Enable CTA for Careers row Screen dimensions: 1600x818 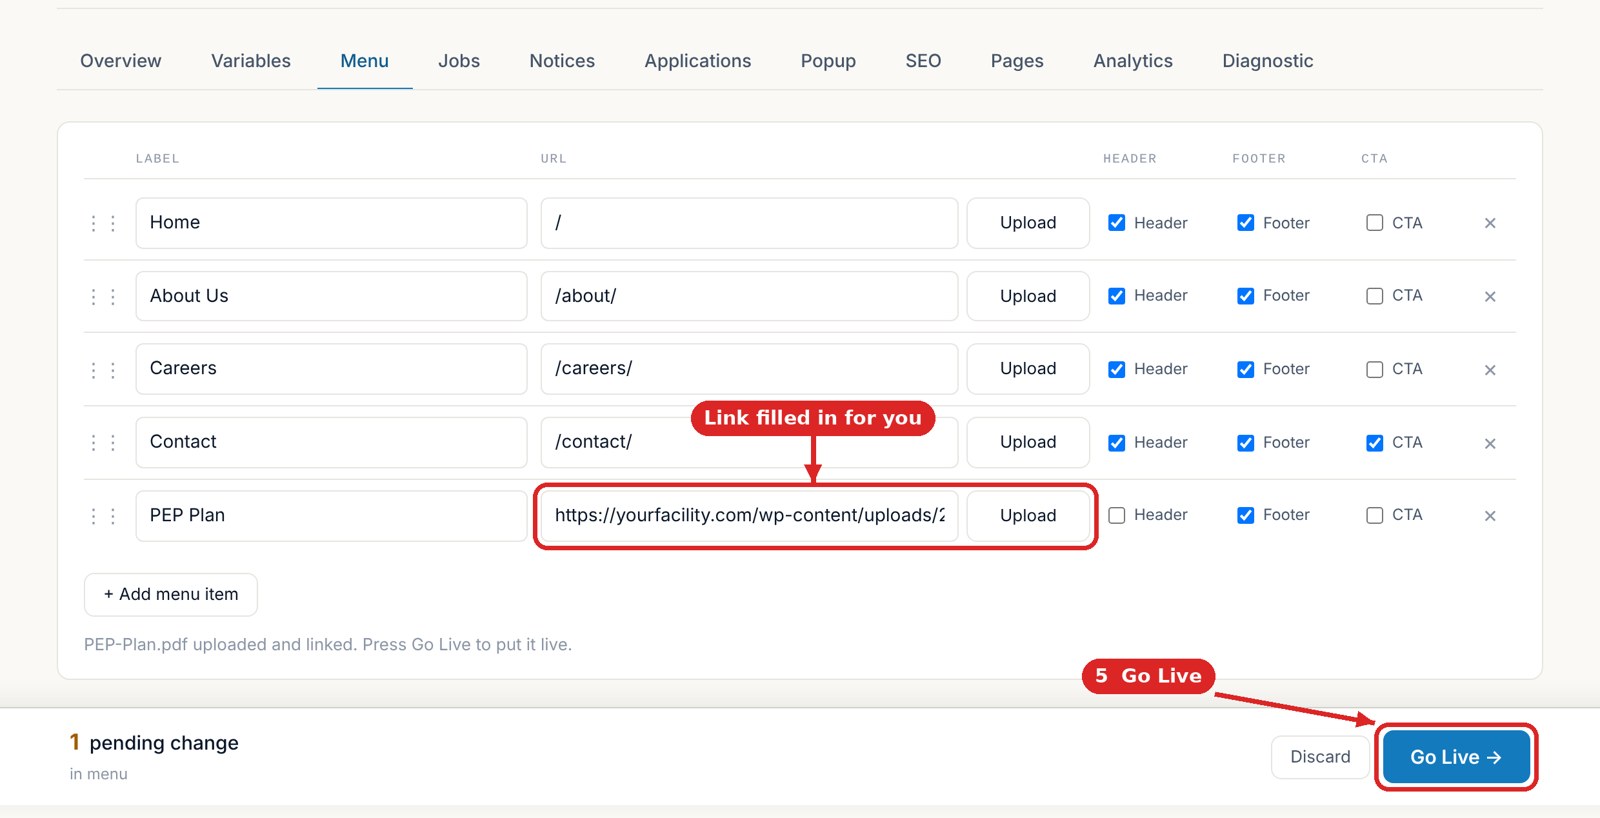(x=1375, y=369)
